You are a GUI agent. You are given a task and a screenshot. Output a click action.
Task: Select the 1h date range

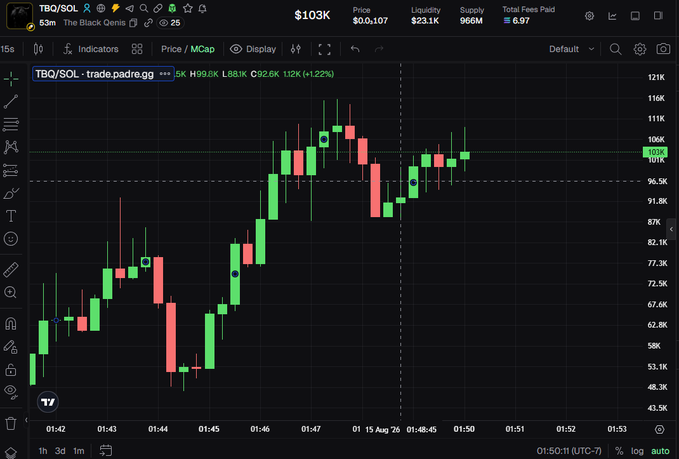pos(43,451)
